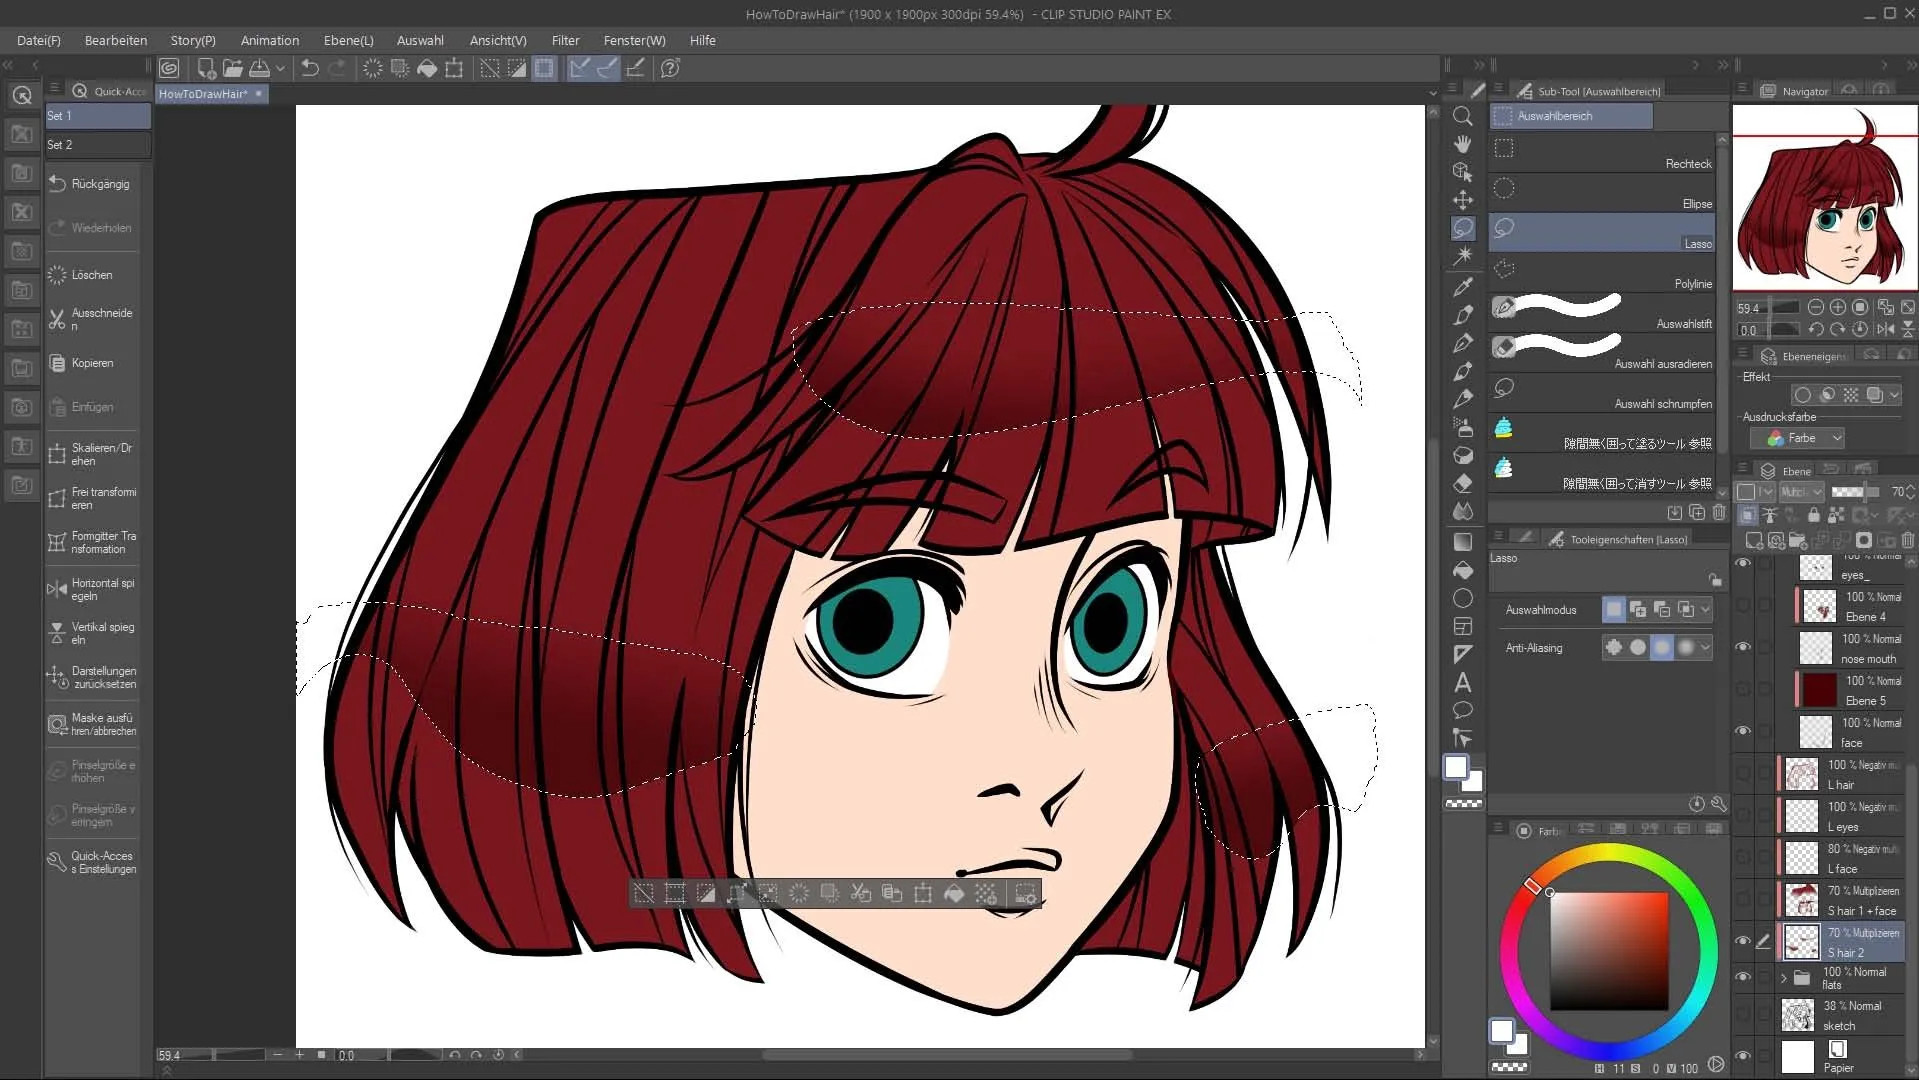Viewport: 1919px width, 1080px height.
Task: Open Clip Studio via the spiral icon
Action: pyautogui.click(x=169, y=68)
